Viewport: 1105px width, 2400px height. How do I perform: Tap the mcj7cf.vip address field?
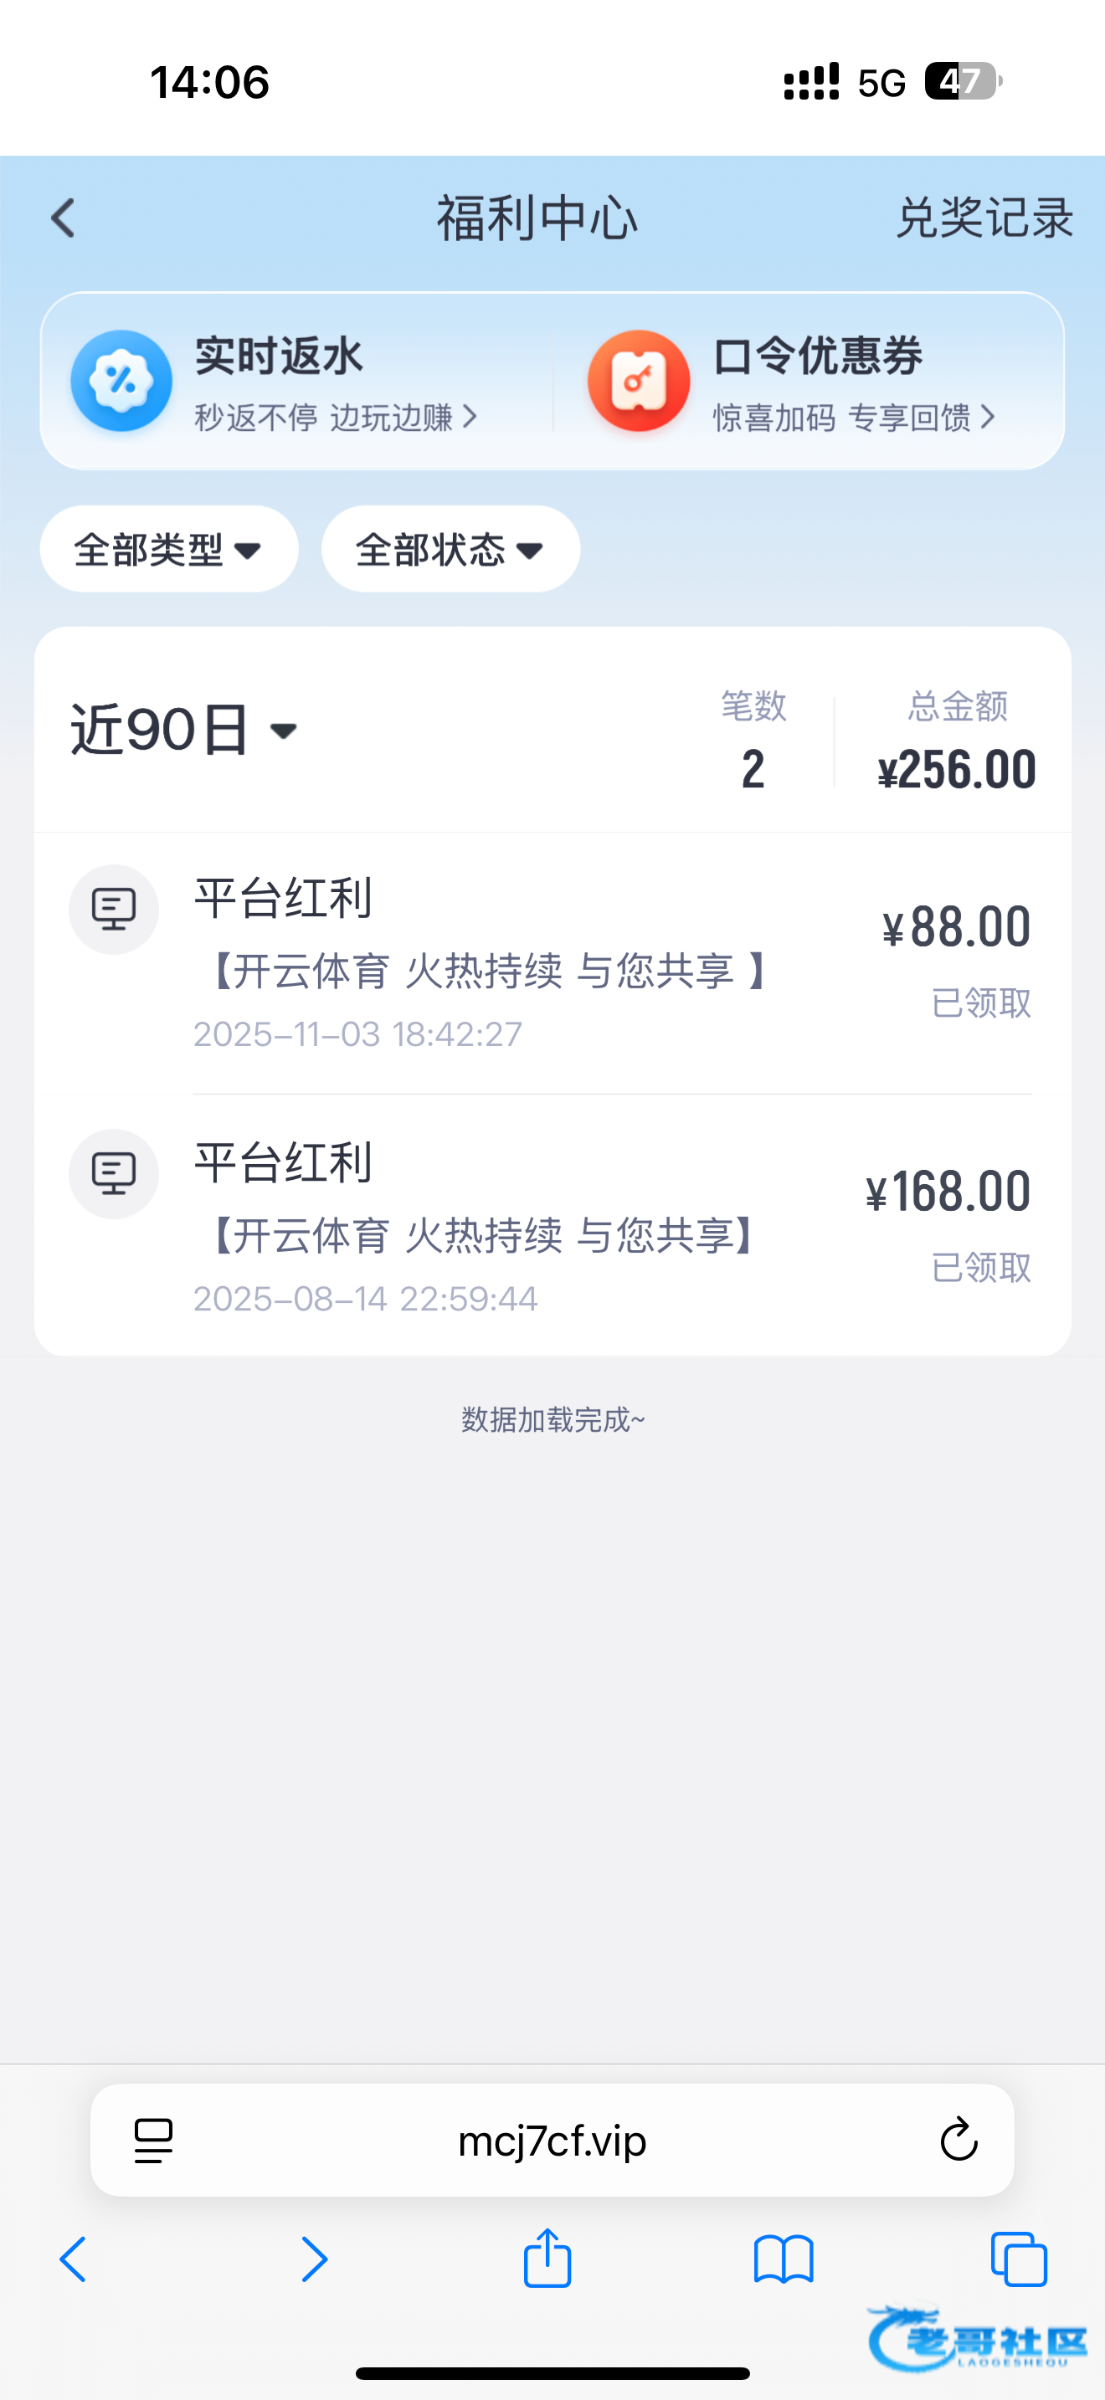click(x=552, y=2141)
